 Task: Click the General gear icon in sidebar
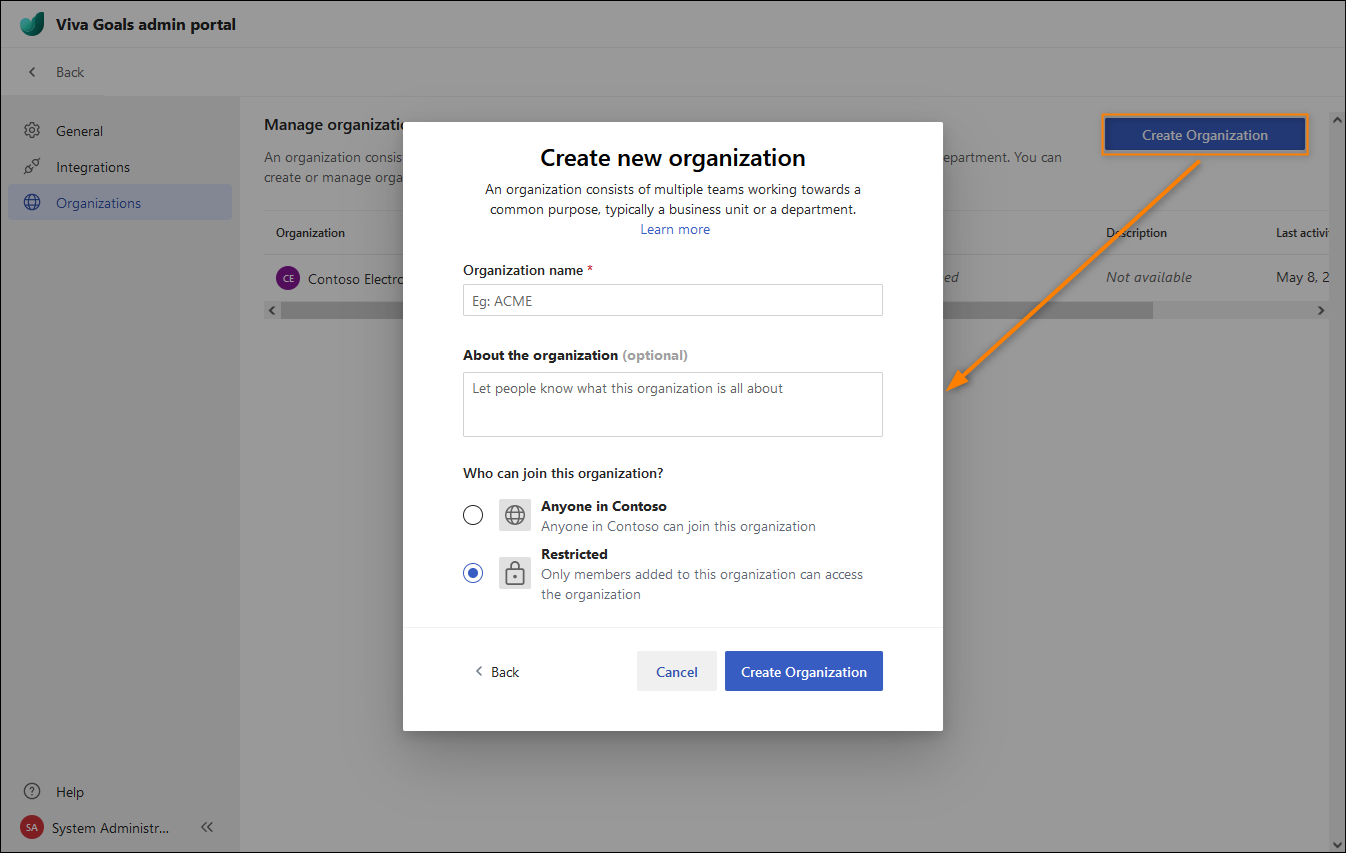(32, 131)
